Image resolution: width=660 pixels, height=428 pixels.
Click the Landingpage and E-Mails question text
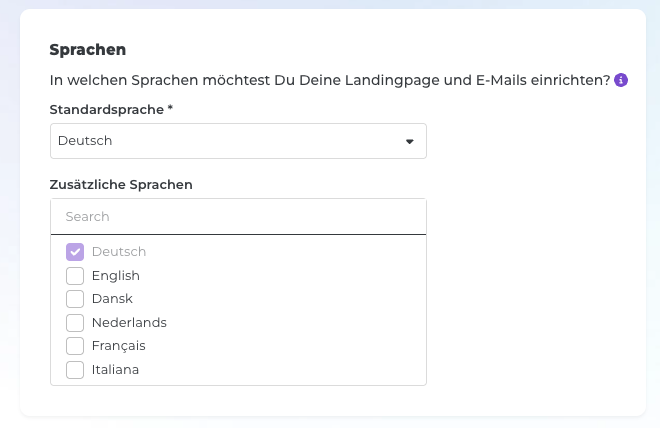pos(330,80)
